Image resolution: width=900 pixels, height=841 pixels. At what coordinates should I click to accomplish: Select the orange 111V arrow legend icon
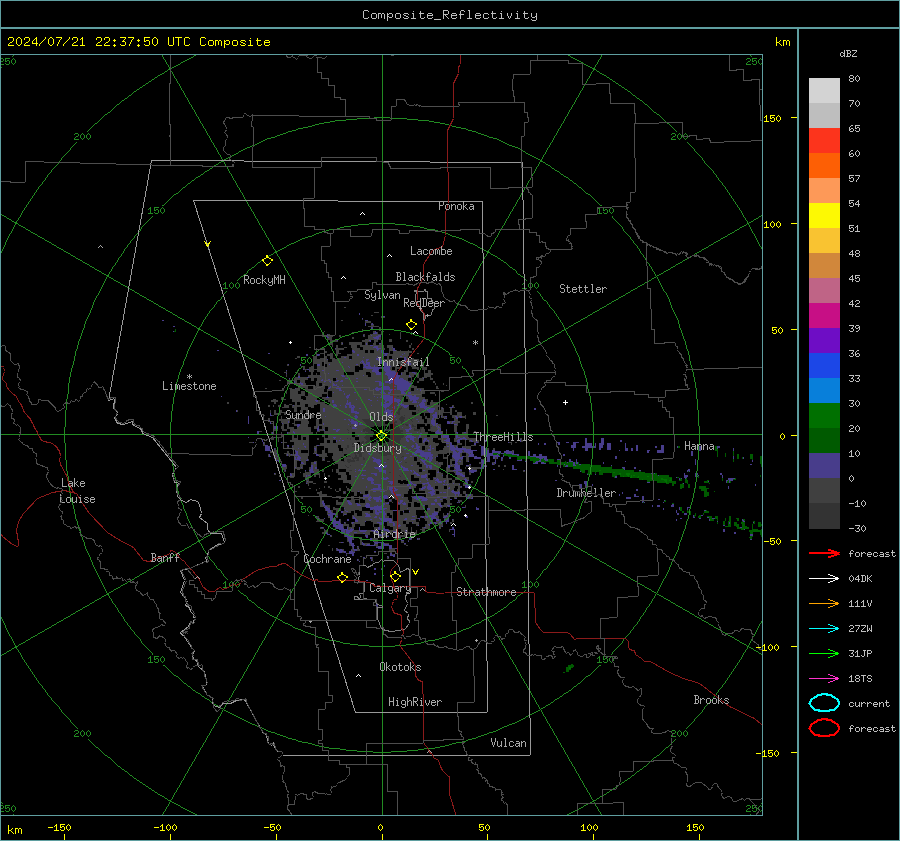[824, 603]
